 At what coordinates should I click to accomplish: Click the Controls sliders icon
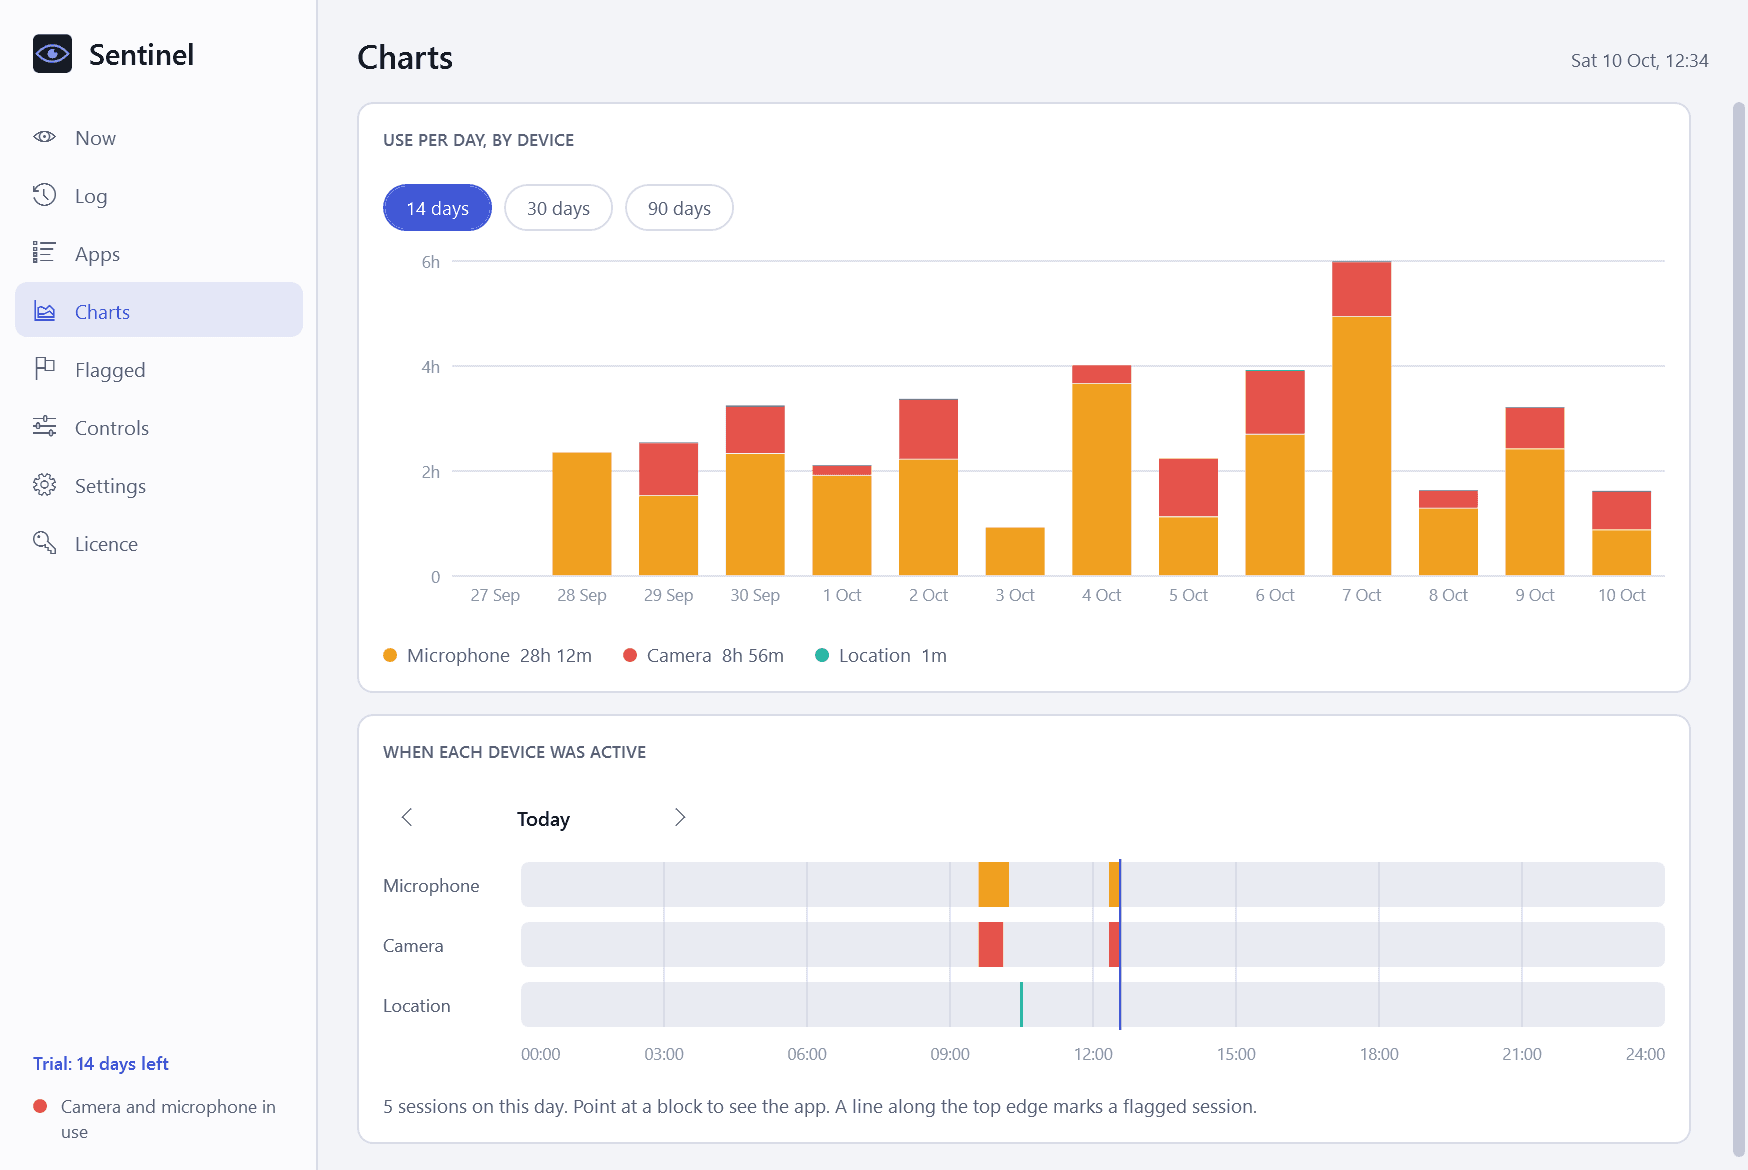[44, 426]
